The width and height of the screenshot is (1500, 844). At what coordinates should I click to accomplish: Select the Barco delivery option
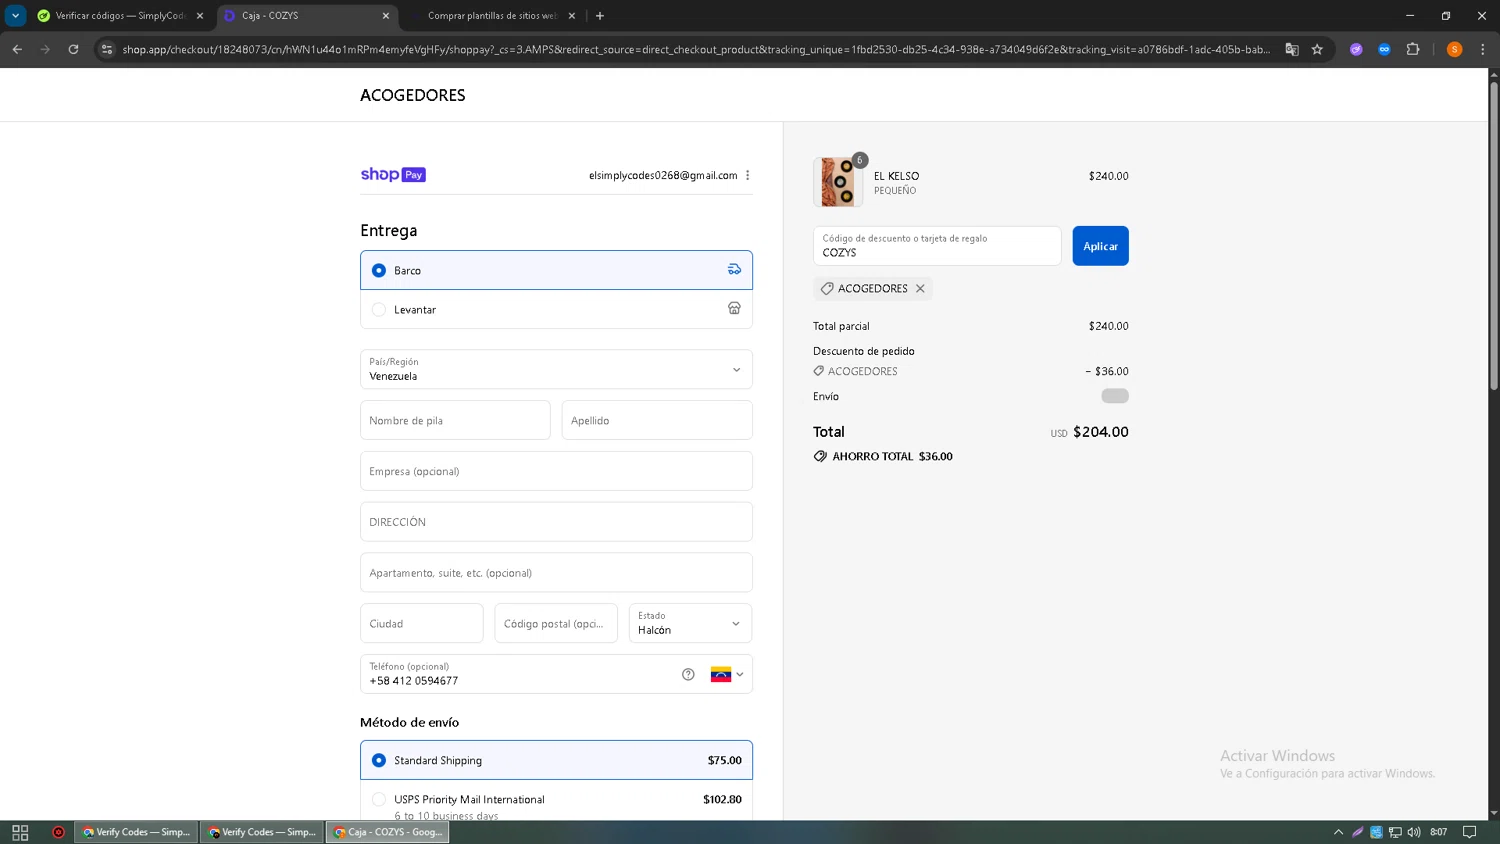pyautogui.click(x=556, y=270)
